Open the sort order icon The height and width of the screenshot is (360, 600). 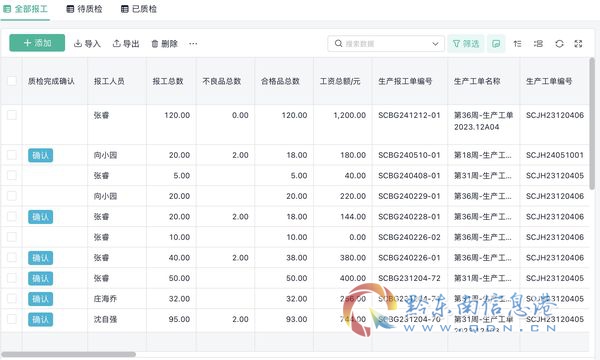517,44
